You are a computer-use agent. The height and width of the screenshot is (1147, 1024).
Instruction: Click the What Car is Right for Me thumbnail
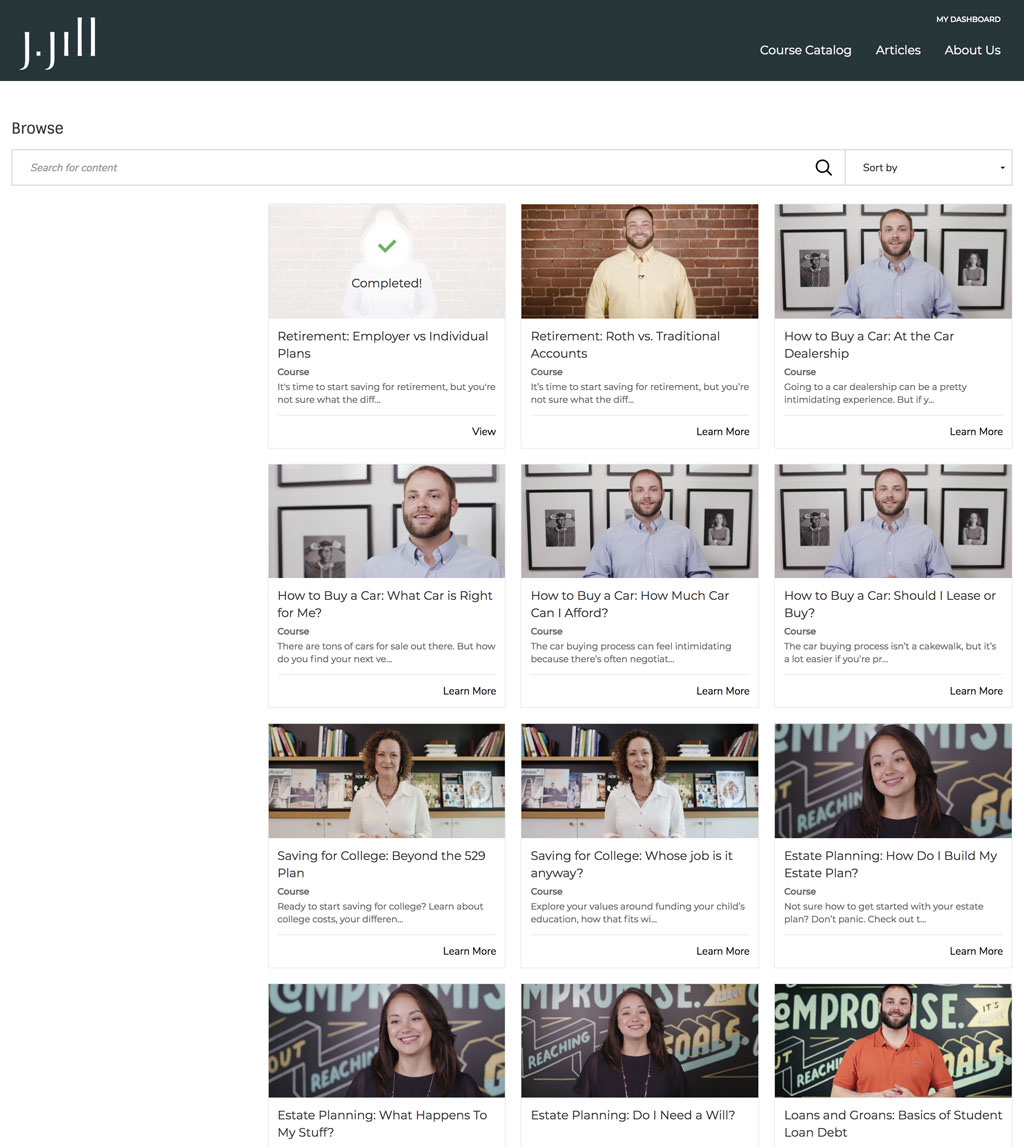click(386, 521)
